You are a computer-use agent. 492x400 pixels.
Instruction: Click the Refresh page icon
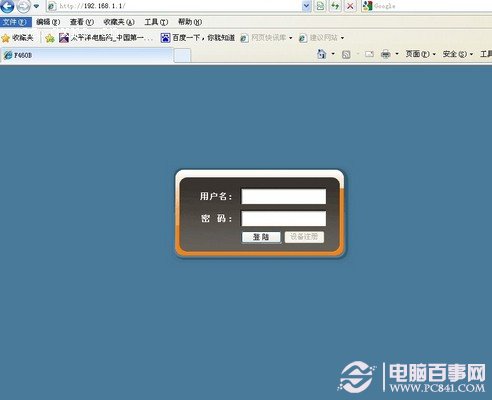[x=335, y=6]
